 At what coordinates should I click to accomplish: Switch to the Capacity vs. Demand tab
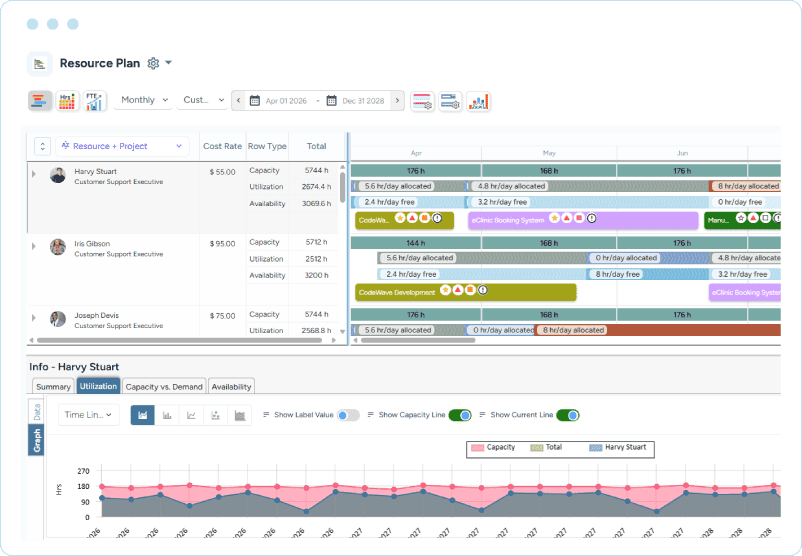[164, 386]
